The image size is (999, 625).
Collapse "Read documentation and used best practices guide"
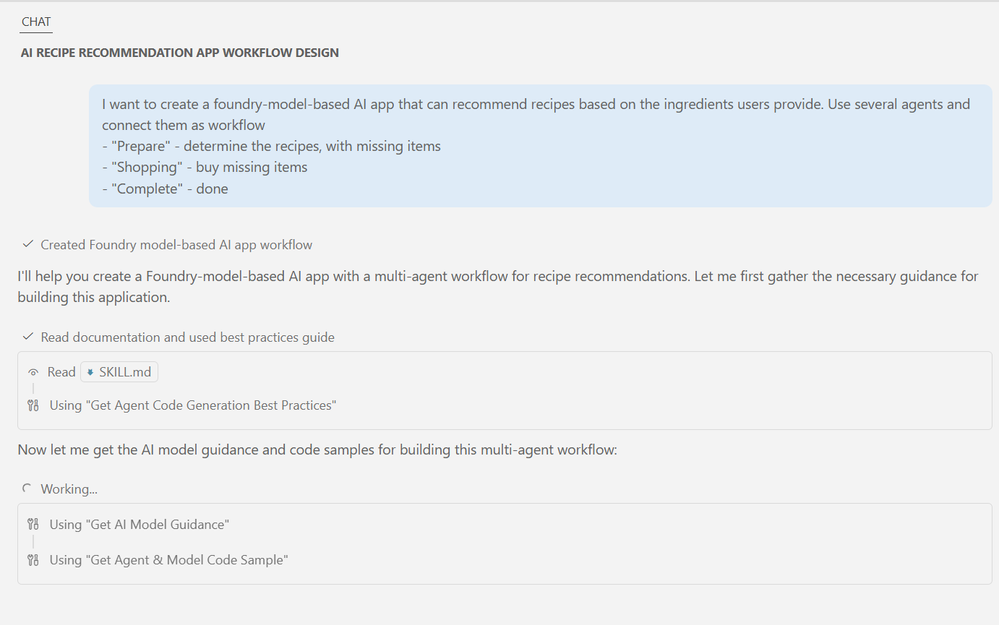[187, 338]
